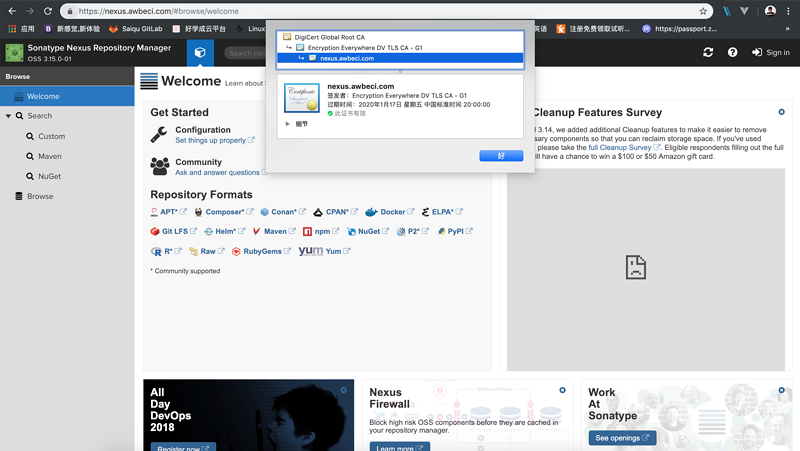Refresh Nexus view with refresh icon

[x=708, y=52]
